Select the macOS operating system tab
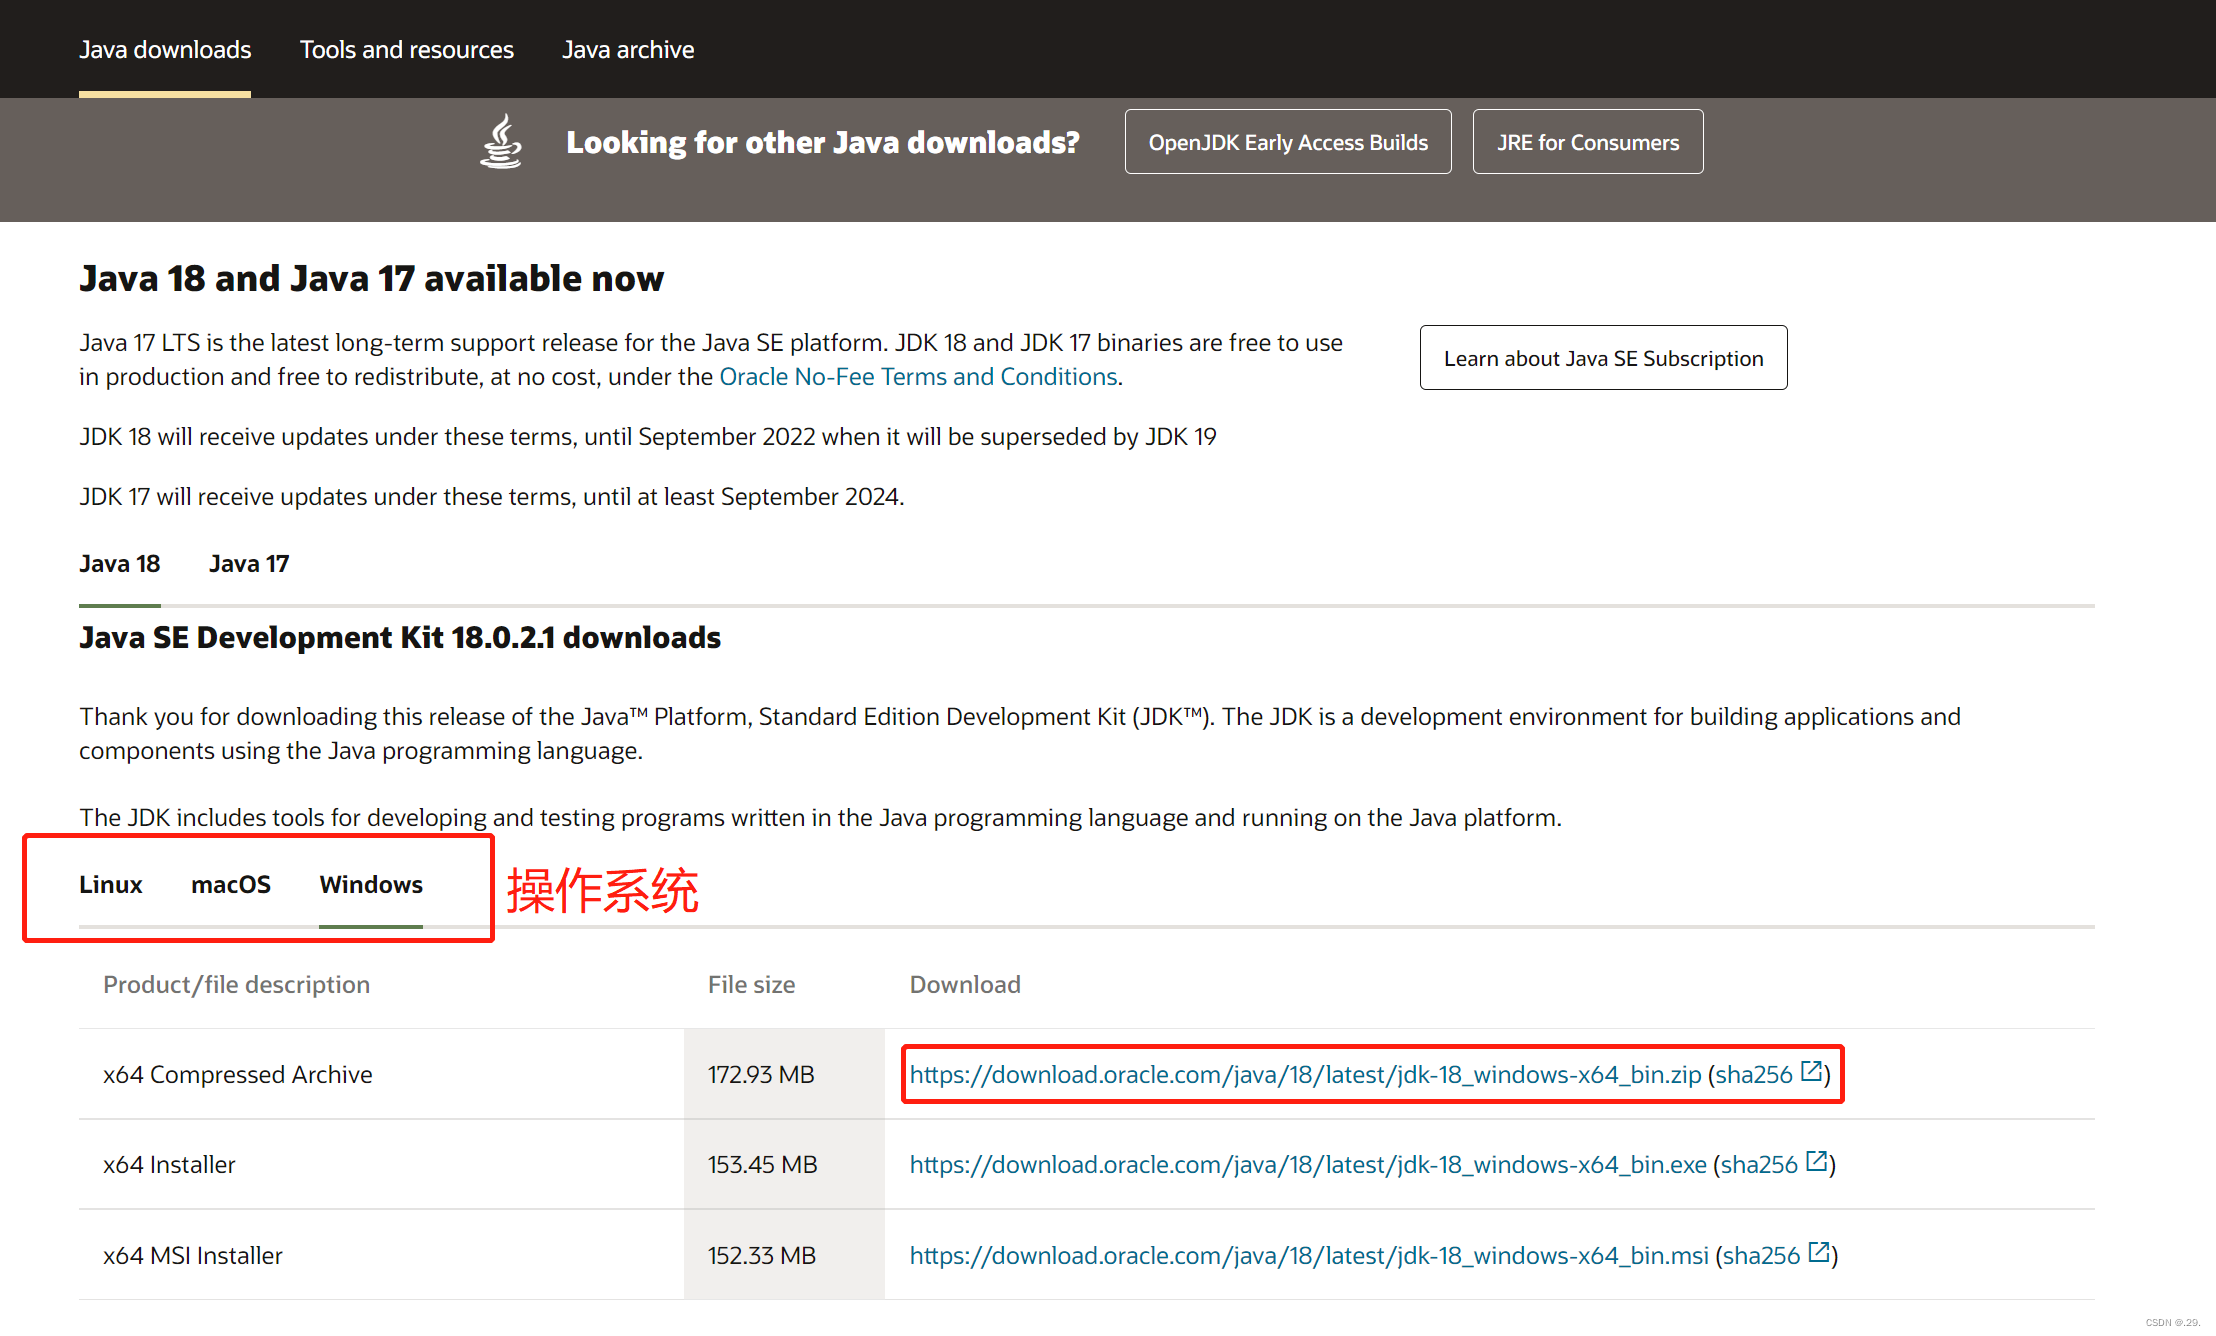Screen dimensions: 2216x1336 [x=231, y=885]
